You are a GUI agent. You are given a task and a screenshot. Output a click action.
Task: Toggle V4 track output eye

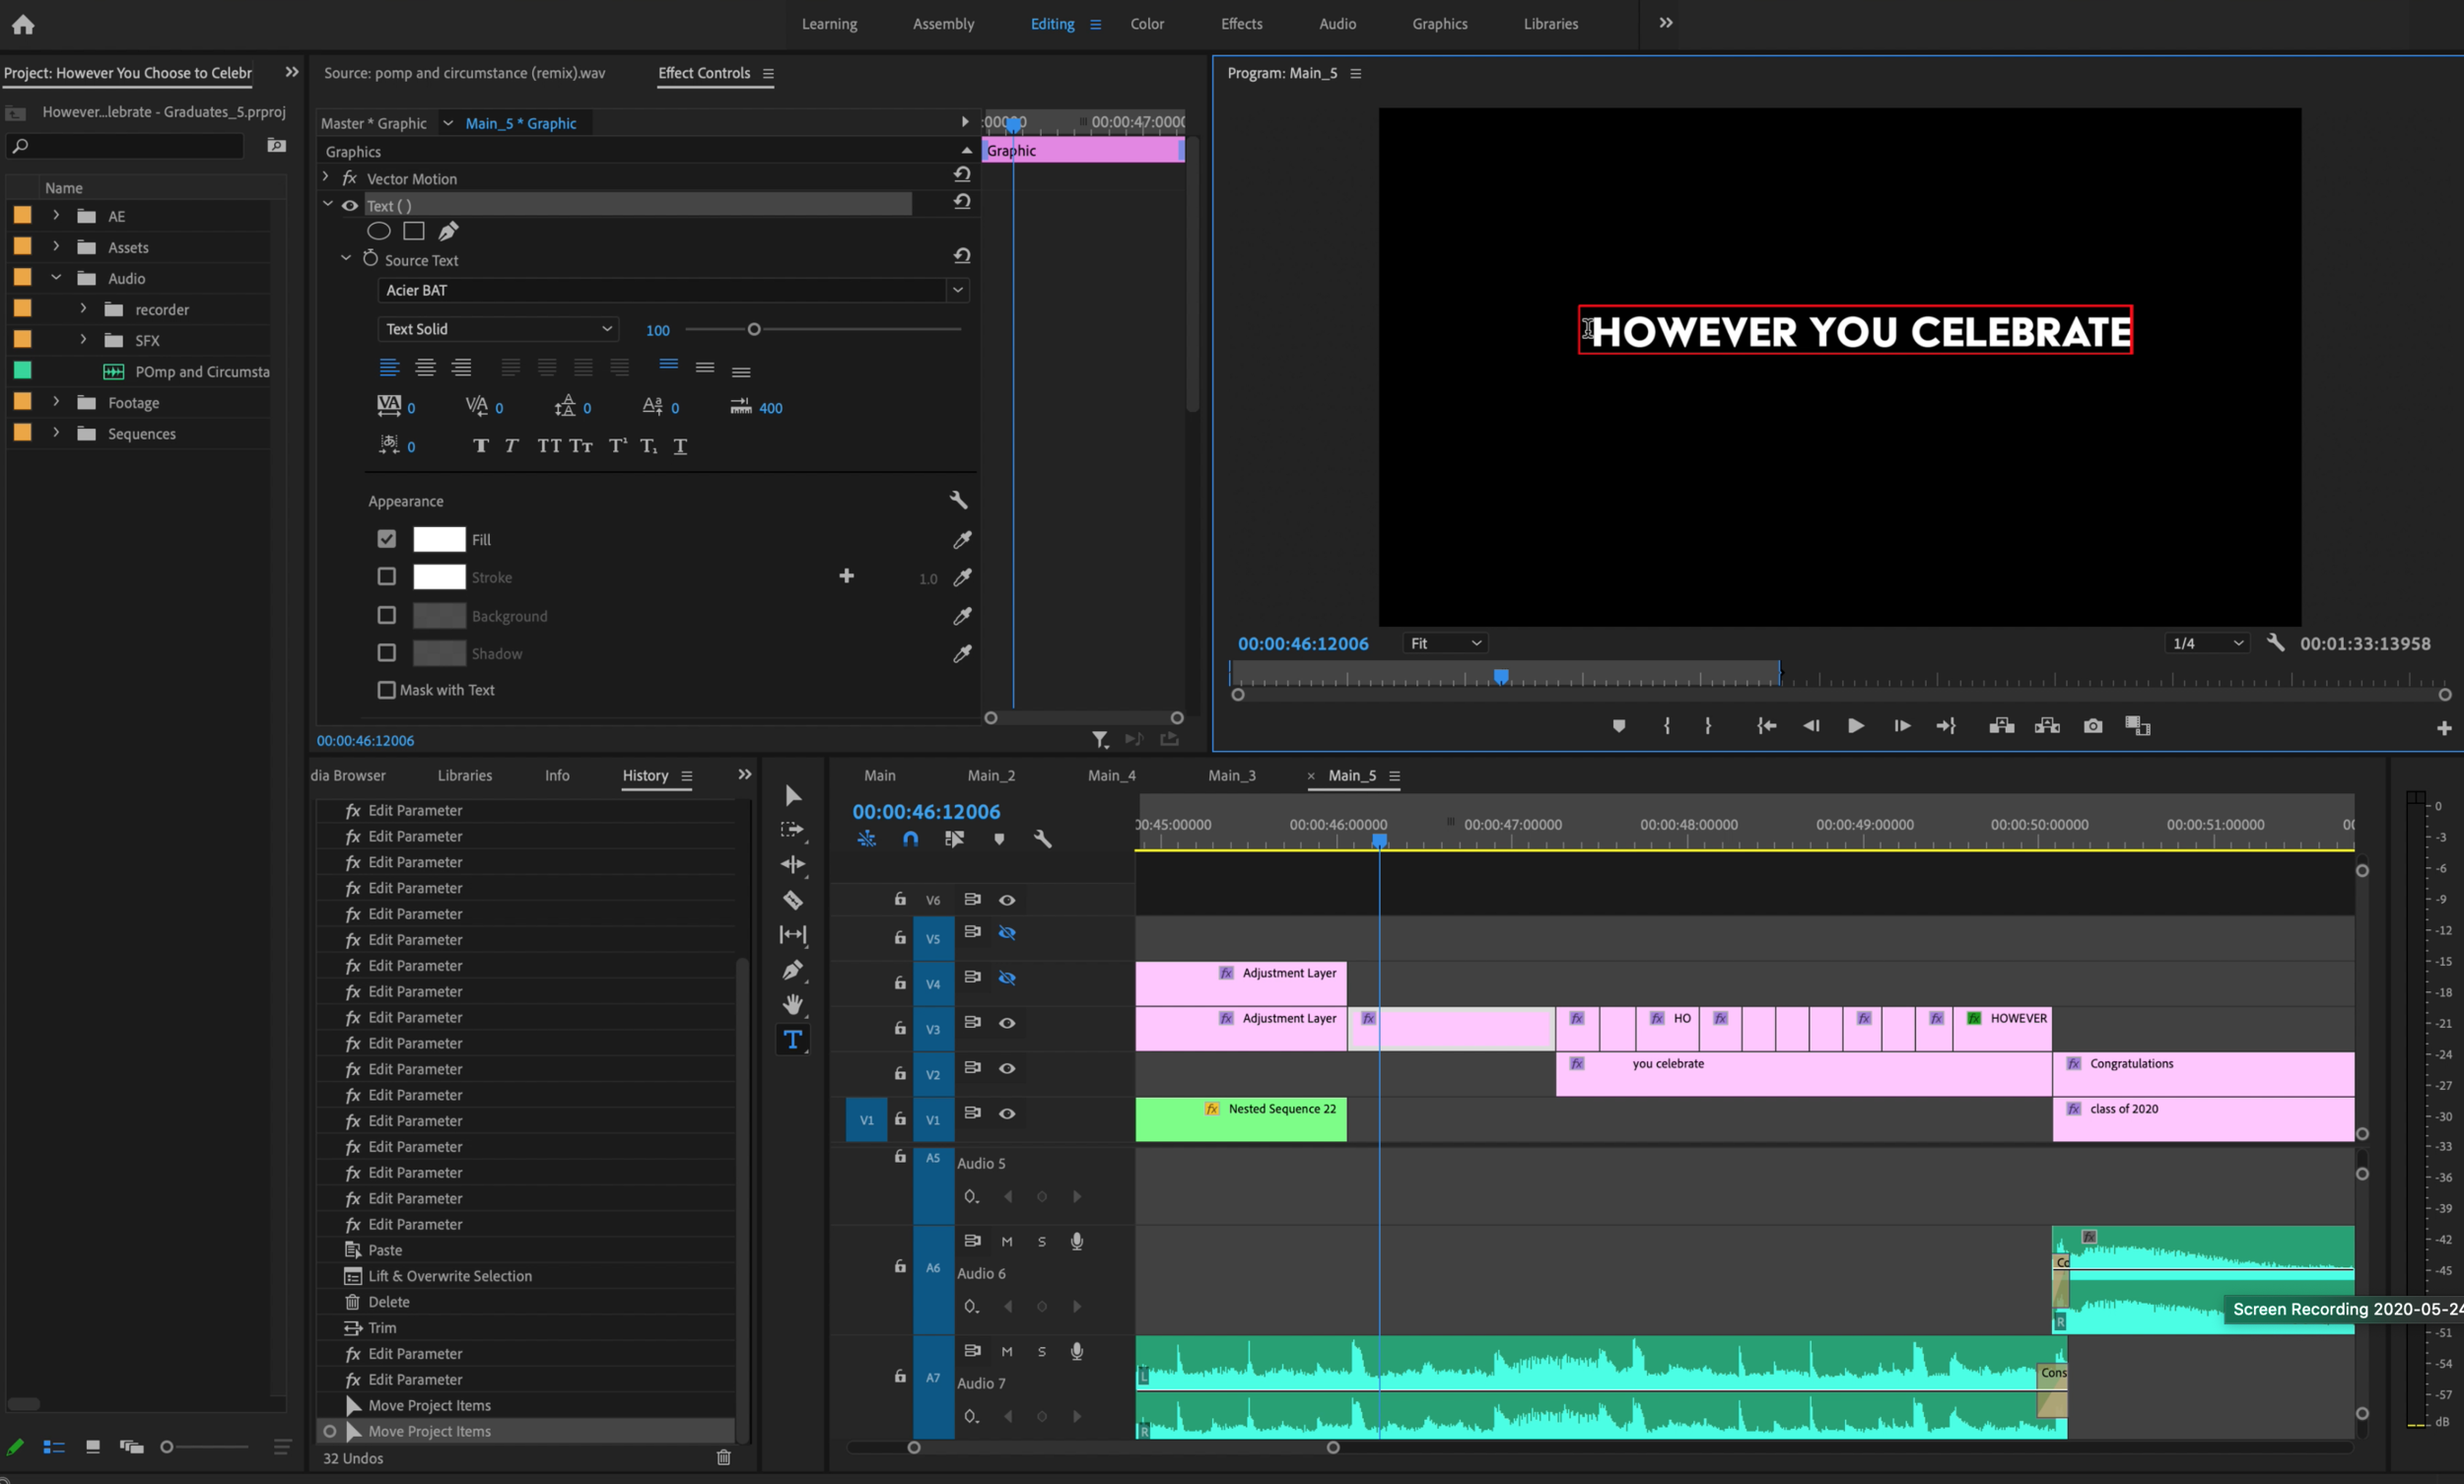pyautogui.click(x=1007, y=978)
